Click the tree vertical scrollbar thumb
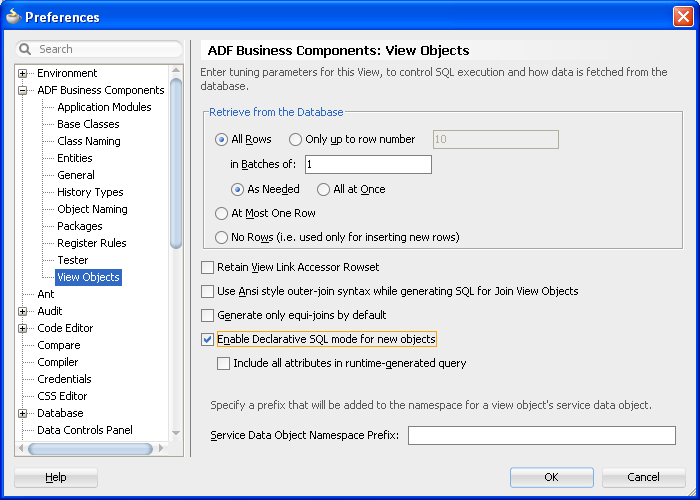Screen dimensions: 700x500 tap(176, 163)
